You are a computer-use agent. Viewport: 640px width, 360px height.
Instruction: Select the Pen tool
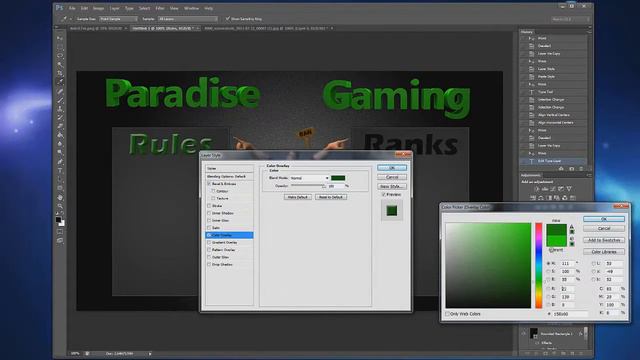tap(60, 162)
